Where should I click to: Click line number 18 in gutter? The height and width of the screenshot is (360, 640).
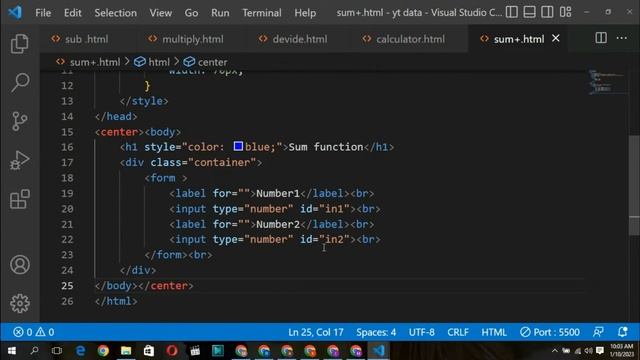coord(67,178)
